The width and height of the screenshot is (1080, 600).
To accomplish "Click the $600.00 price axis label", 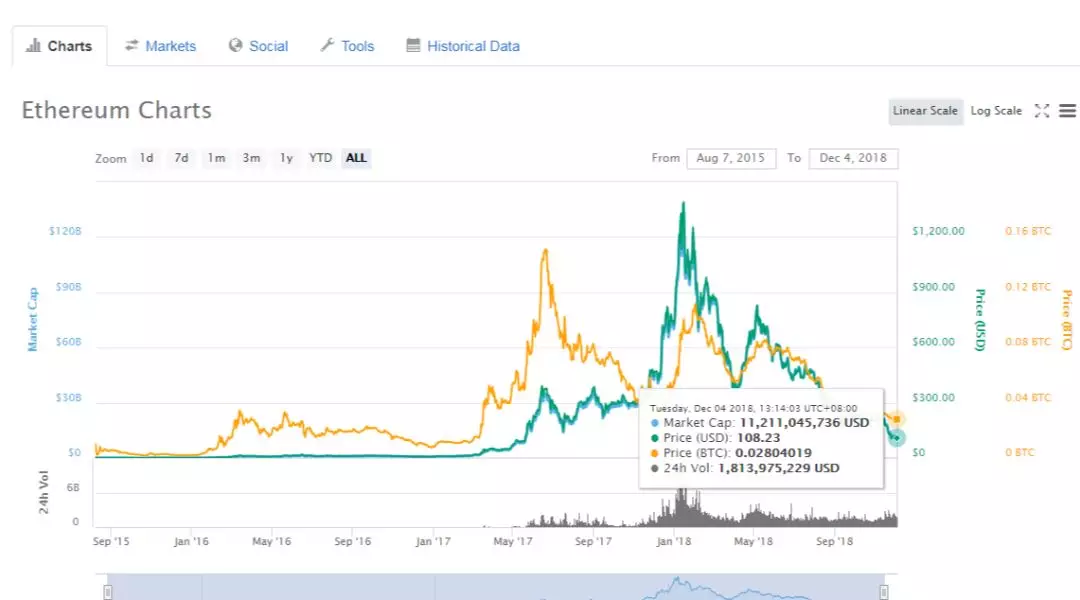I will (933, 342).
